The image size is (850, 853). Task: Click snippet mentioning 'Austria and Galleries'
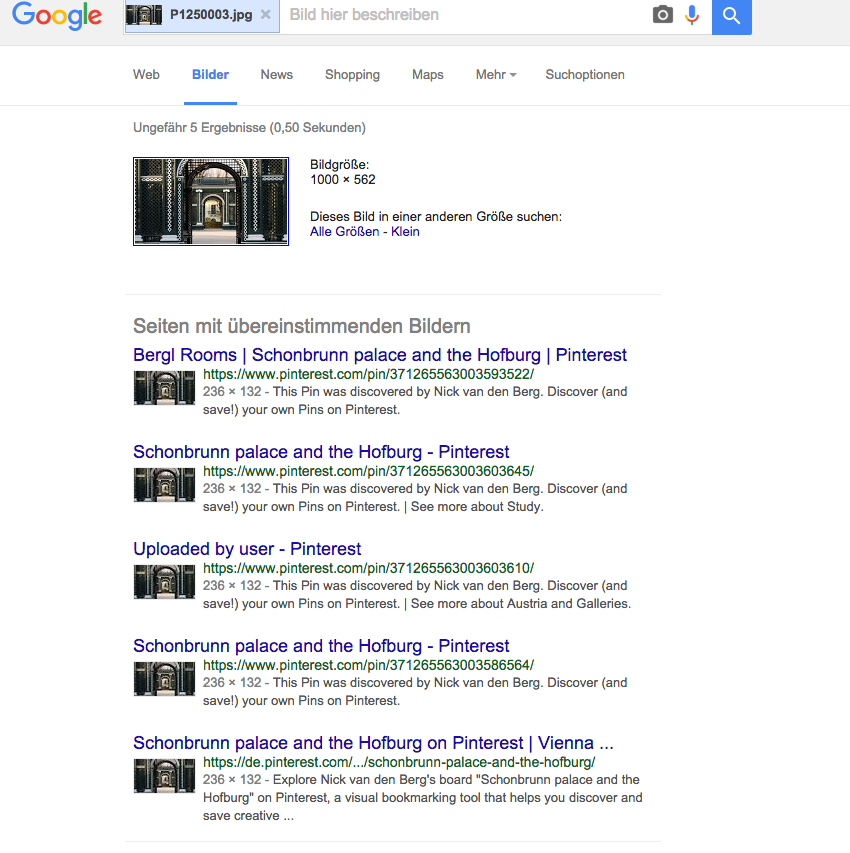pos(417,595)
